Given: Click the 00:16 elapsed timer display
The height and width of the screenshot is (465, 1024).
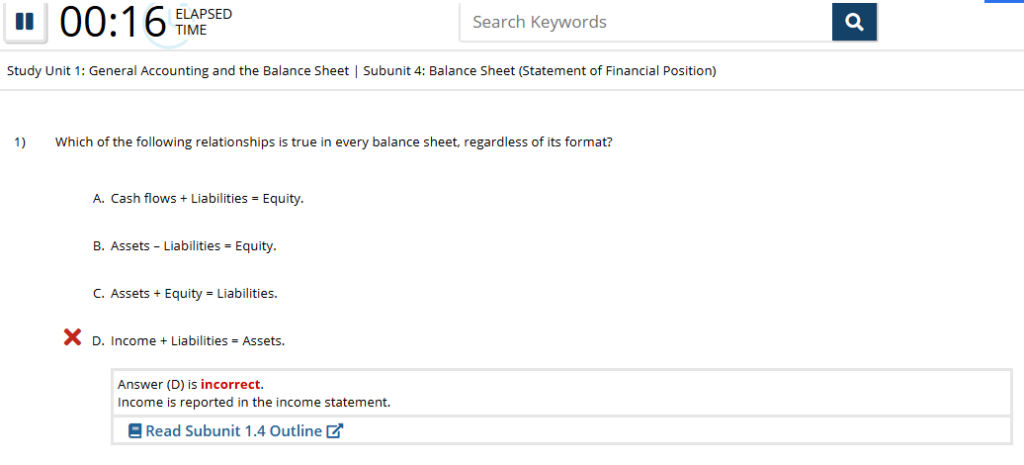Looking at the screenshot, I should coord(112,22).
